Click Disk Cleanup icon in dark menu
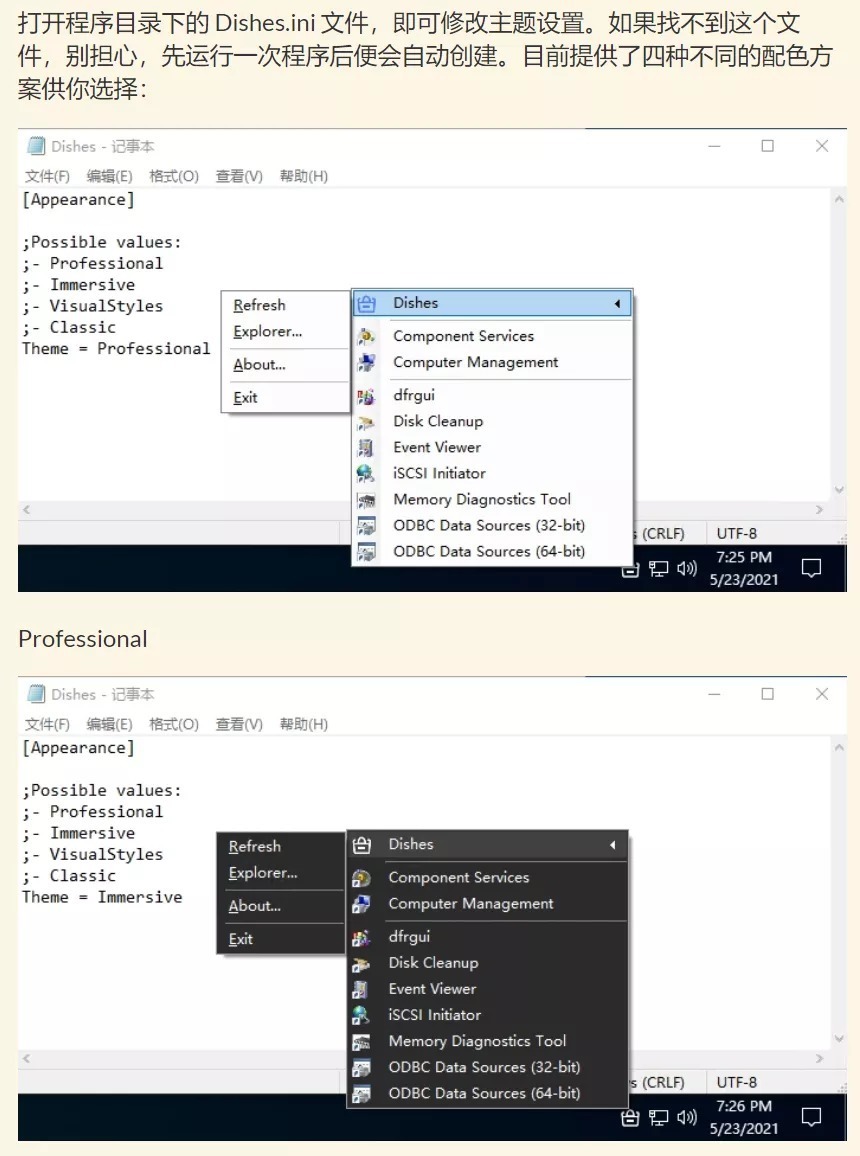 362,964
